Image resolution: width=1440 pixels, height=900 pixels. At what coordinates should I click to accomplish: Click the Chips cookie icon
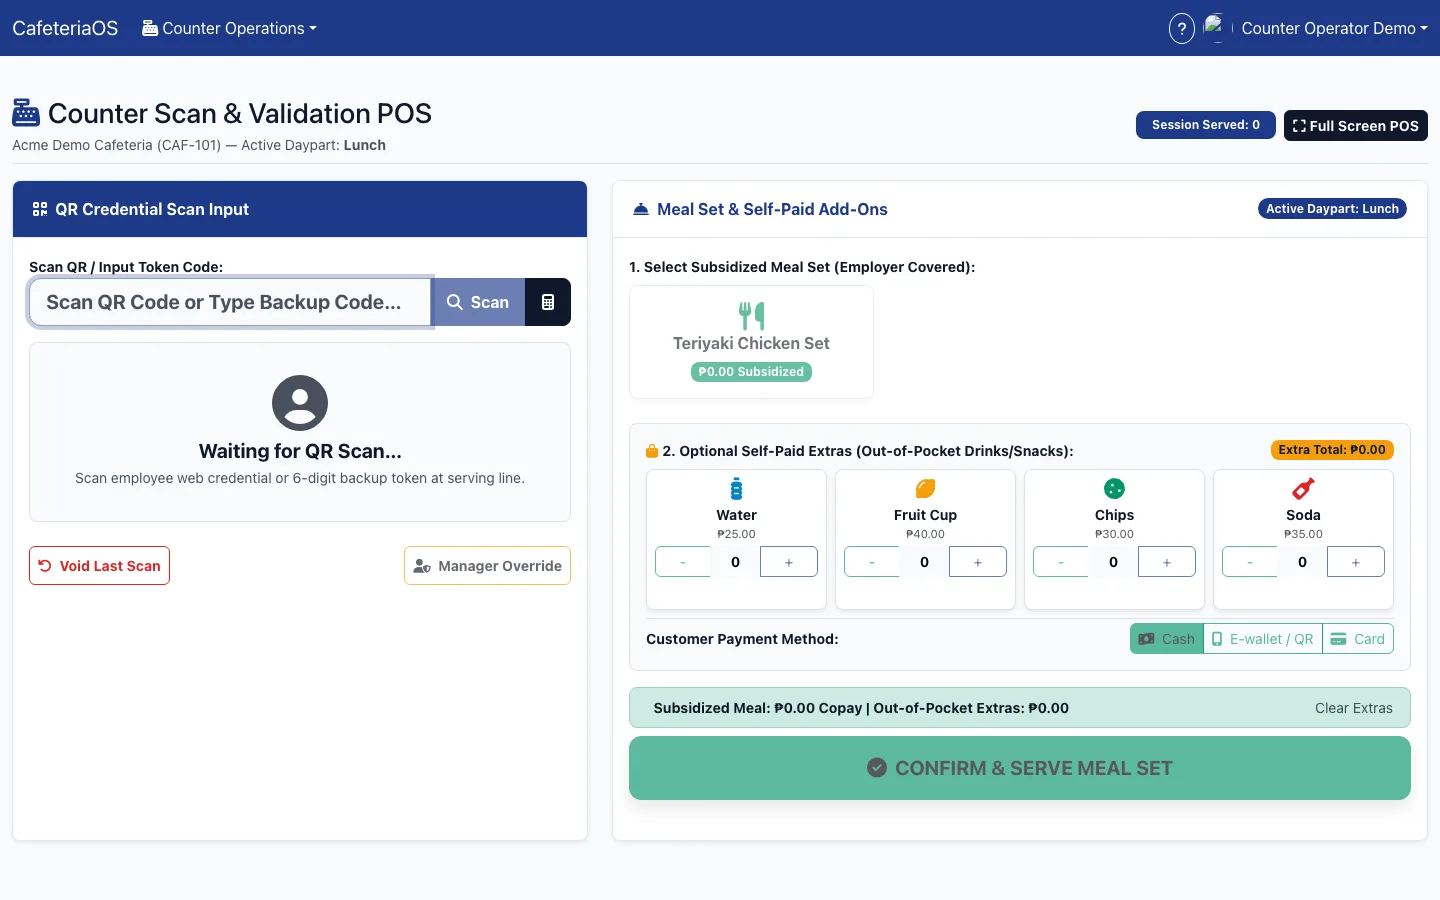click(x=1114, y=489)
